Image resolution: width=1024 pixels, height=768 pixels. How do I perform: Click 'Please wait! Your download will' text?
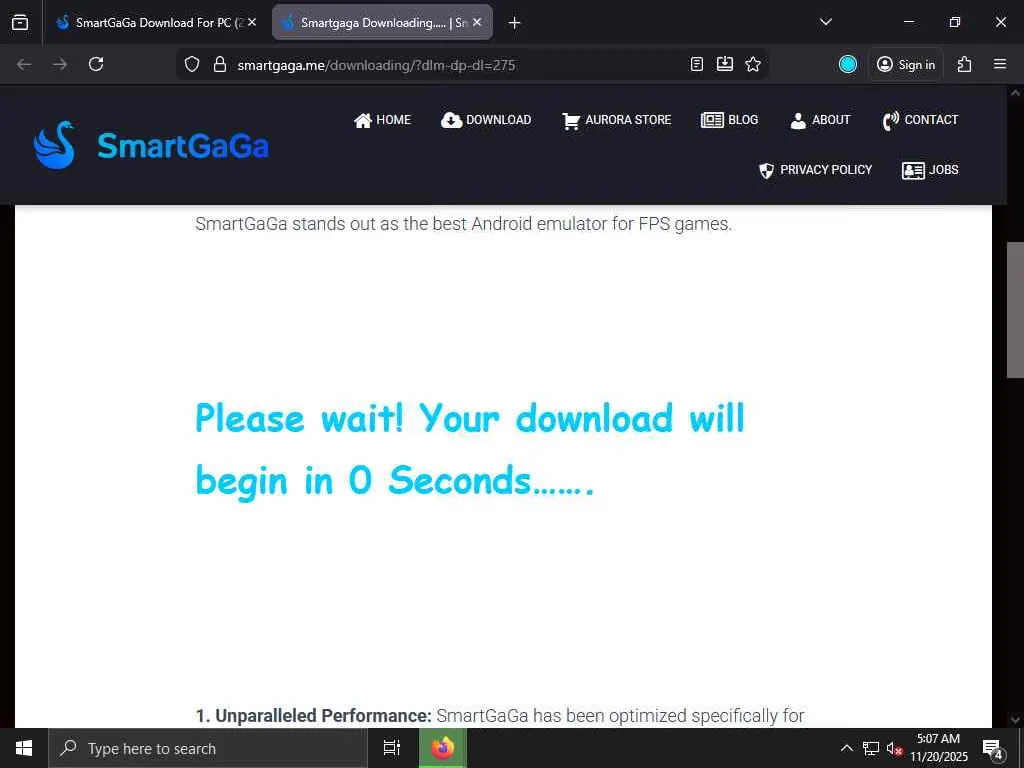pyautogui.click(x=470, y=418)
